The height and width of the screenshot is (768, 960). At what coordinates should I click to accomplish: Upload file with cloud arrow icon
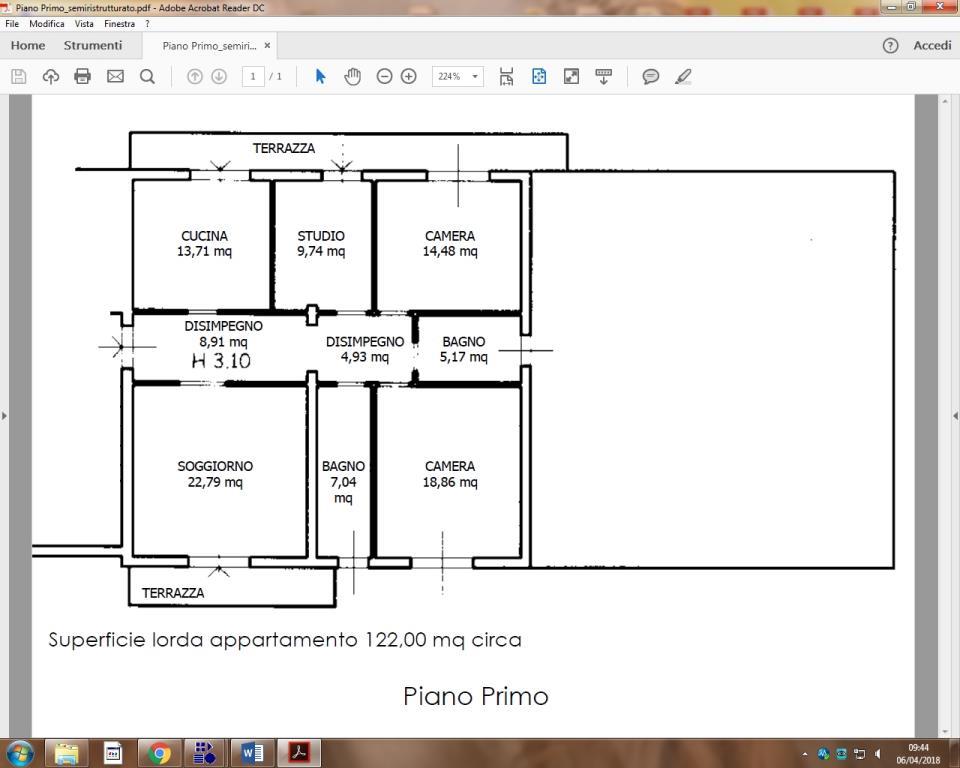tap(51, 76)
